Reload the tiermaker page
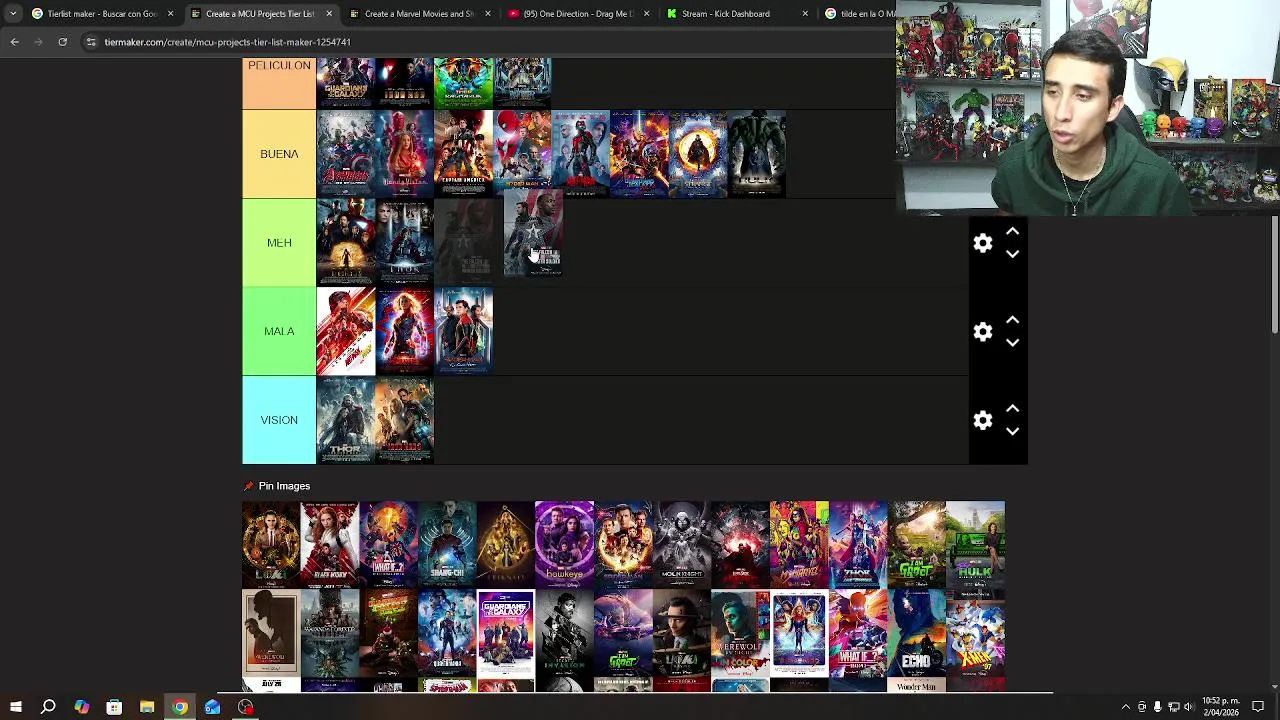Viewport: 1280px width, 720px height. coord(62,42)
